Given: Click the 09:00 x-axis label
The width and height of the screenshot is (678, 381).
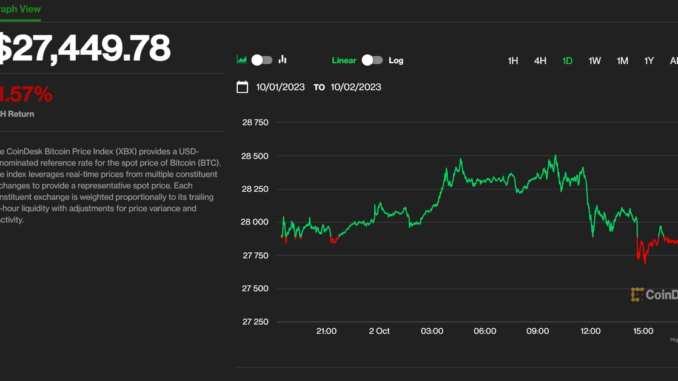Looking at the screenshot, I should [x=537, y=331].
